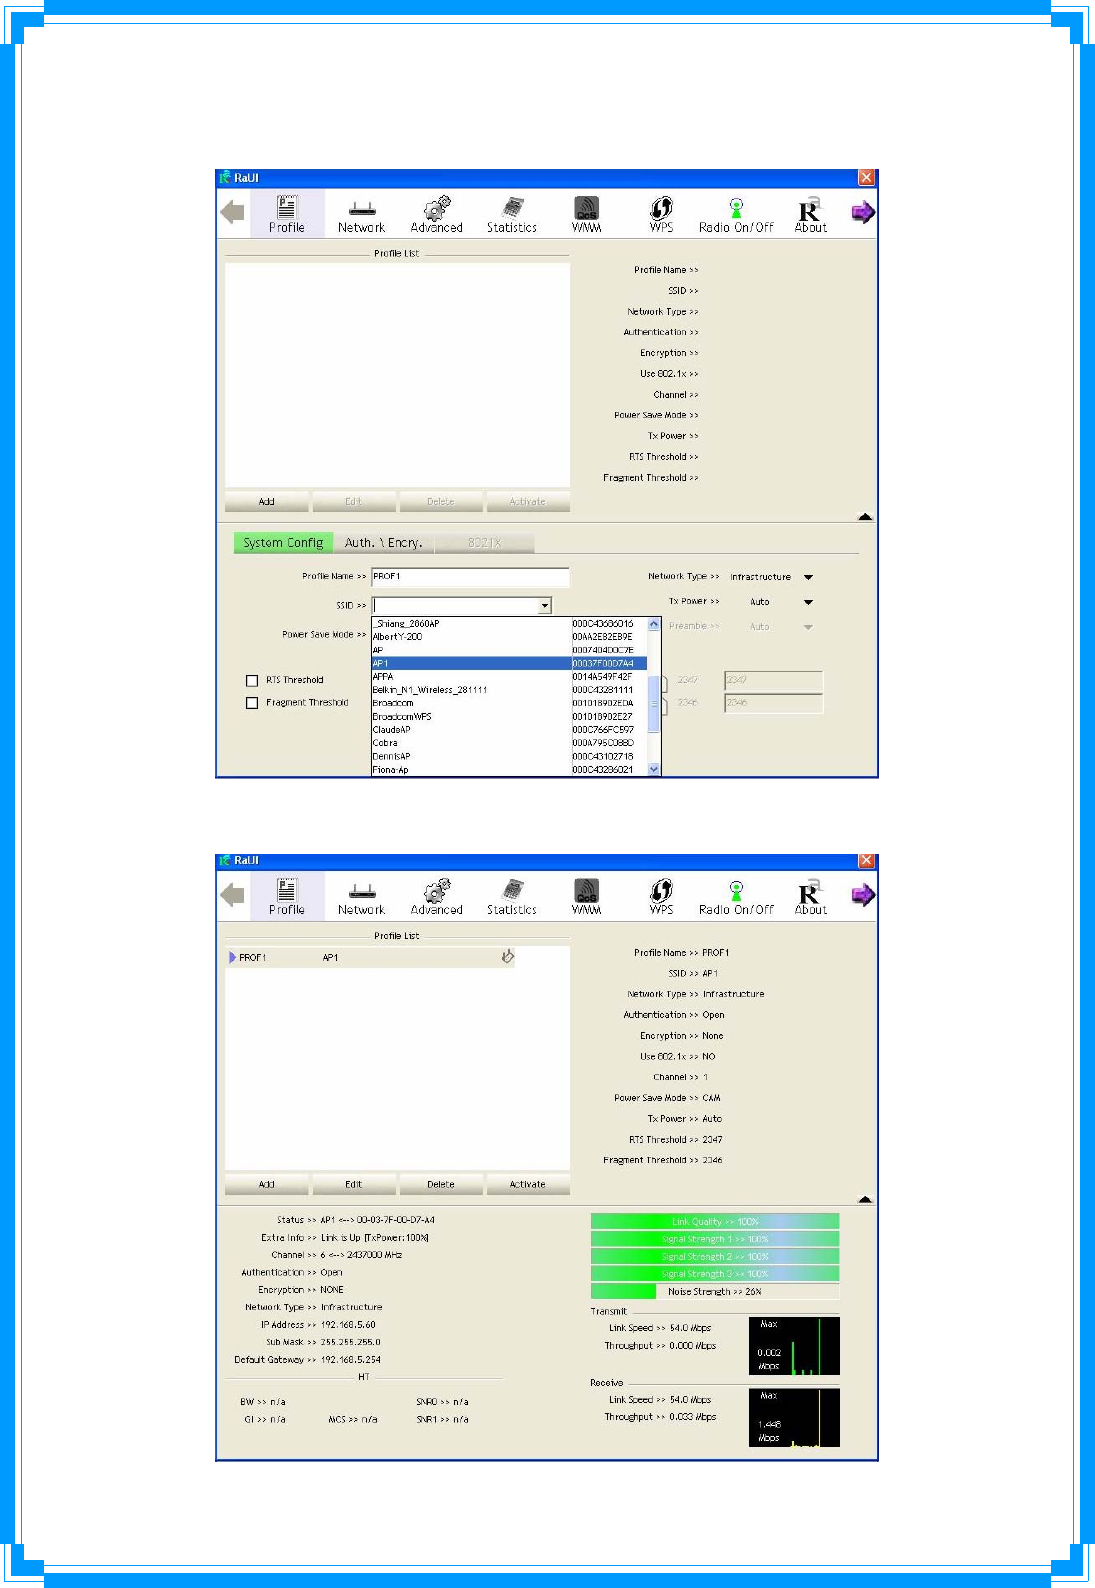Choose DennisAP in the SSID list
This screenshot has width=1095, height=1588.
click(509, 757)
